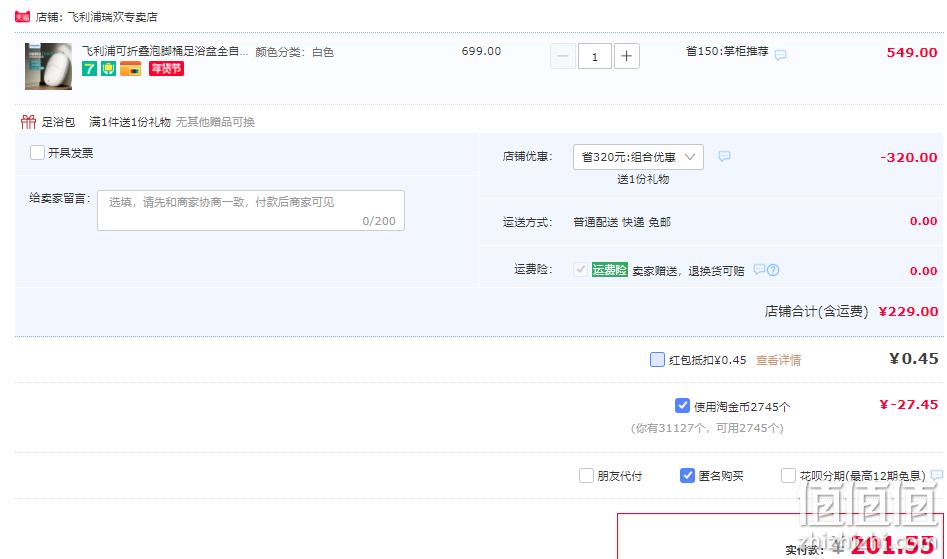947x559 pixels.
Task: Click the store name 飞利浦瑞欢专卖店
Action: click(112, 17)
